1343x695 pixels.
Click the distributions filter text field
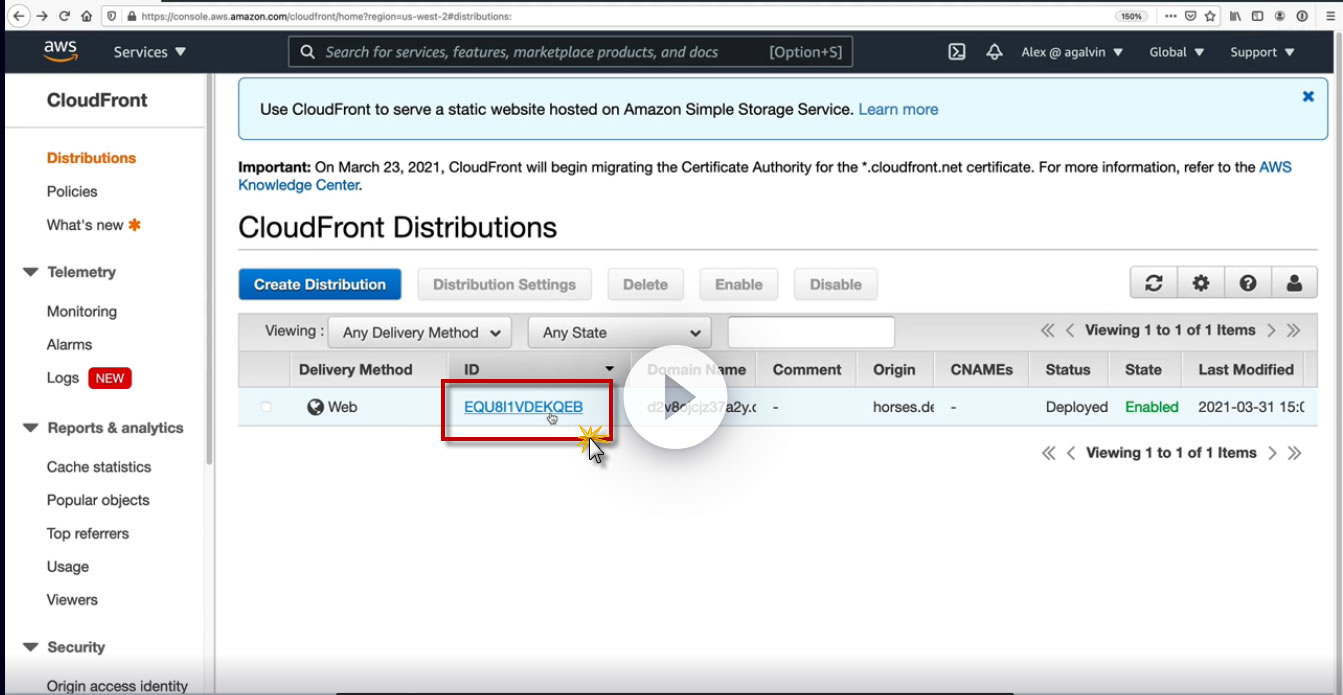point(811,332)
